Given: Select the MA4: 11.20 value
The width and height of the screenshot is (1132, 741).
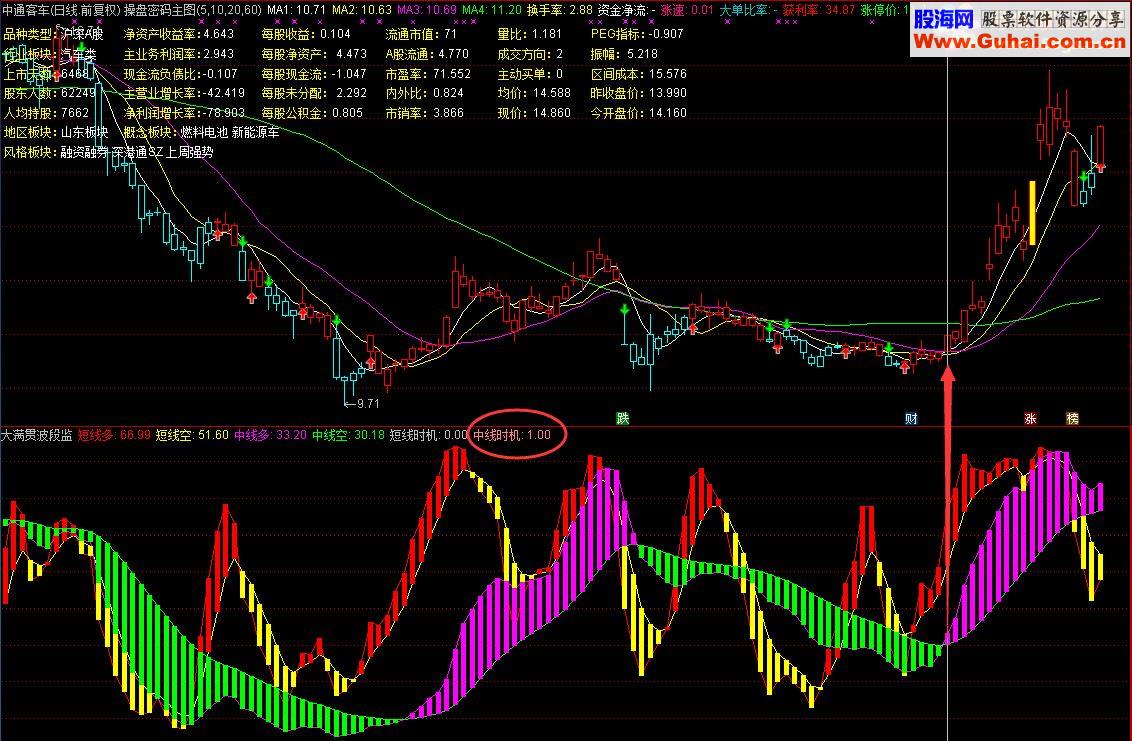Looking at the screenshot, I should tap(492, 10).
